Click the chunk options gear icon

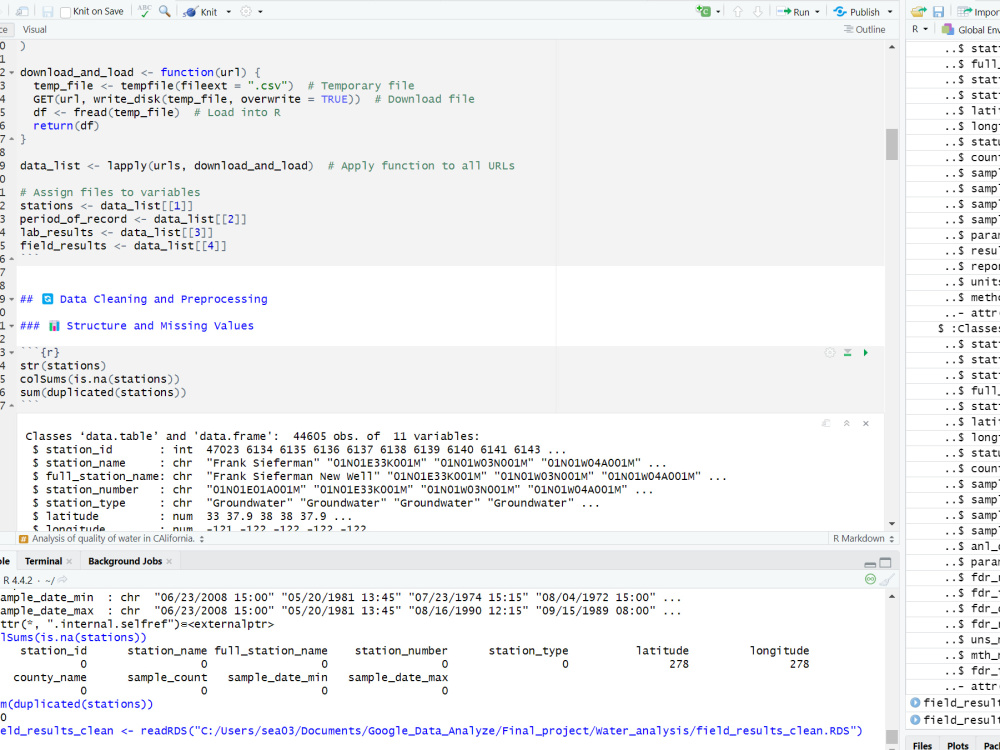pyautogui.click(x=829, y=353)
